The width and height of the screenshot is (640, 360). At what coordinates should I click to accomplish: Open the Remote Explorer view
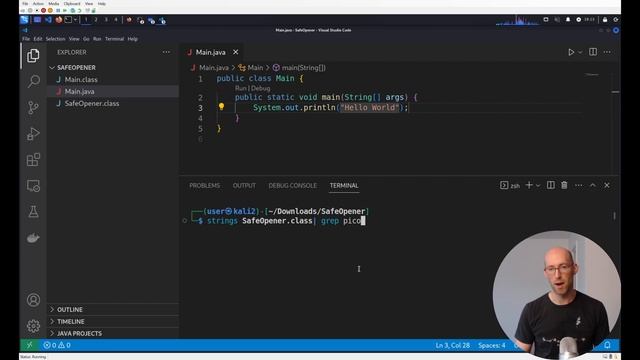click(33, 186)
